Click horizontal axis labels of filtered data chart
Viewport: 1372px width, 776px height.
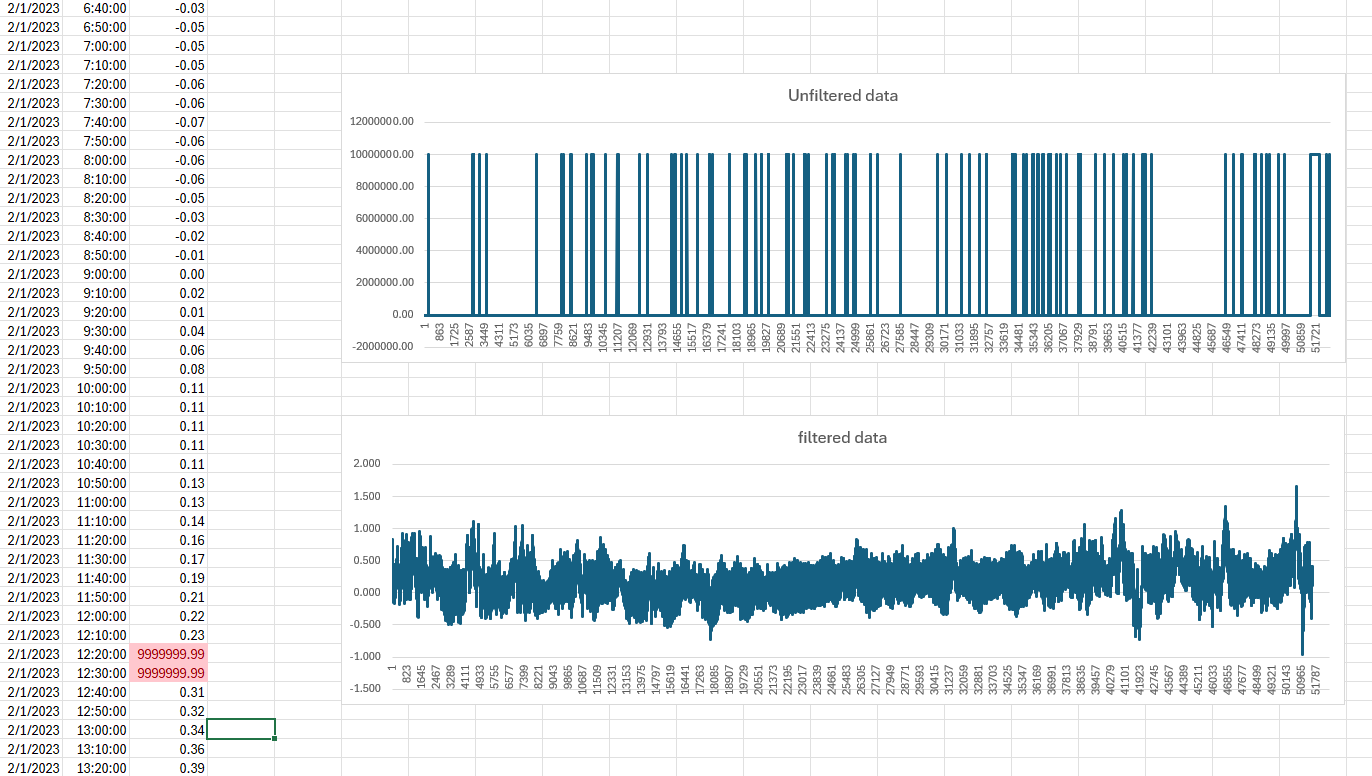tap(850, 680)
